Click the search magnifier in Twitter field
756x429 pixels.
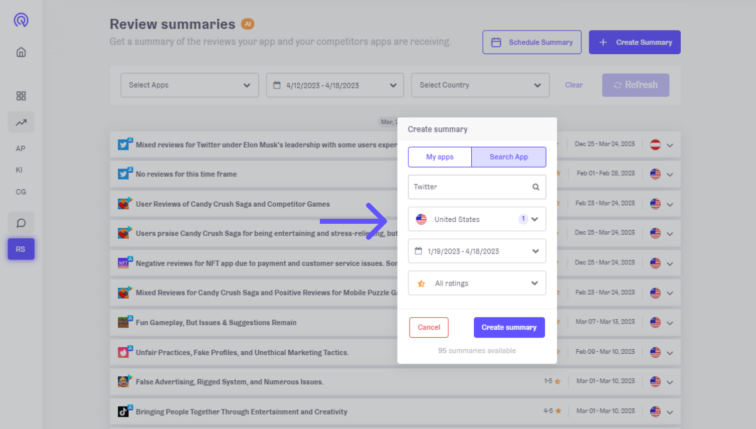point(536,186)
